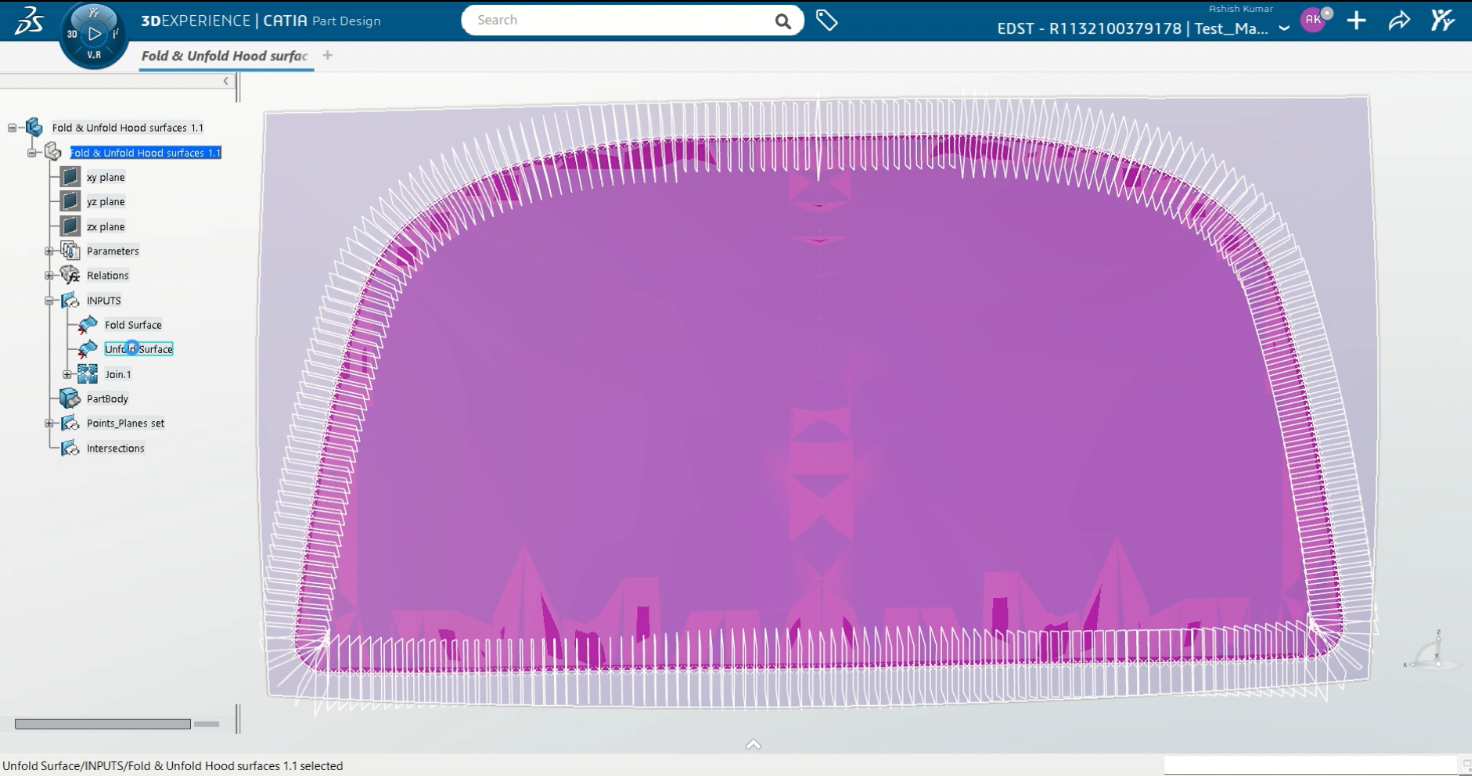The height and width of the screenshot is (776, 1472).
Task: Expand the Parameters node
Action: pos(50,251)
